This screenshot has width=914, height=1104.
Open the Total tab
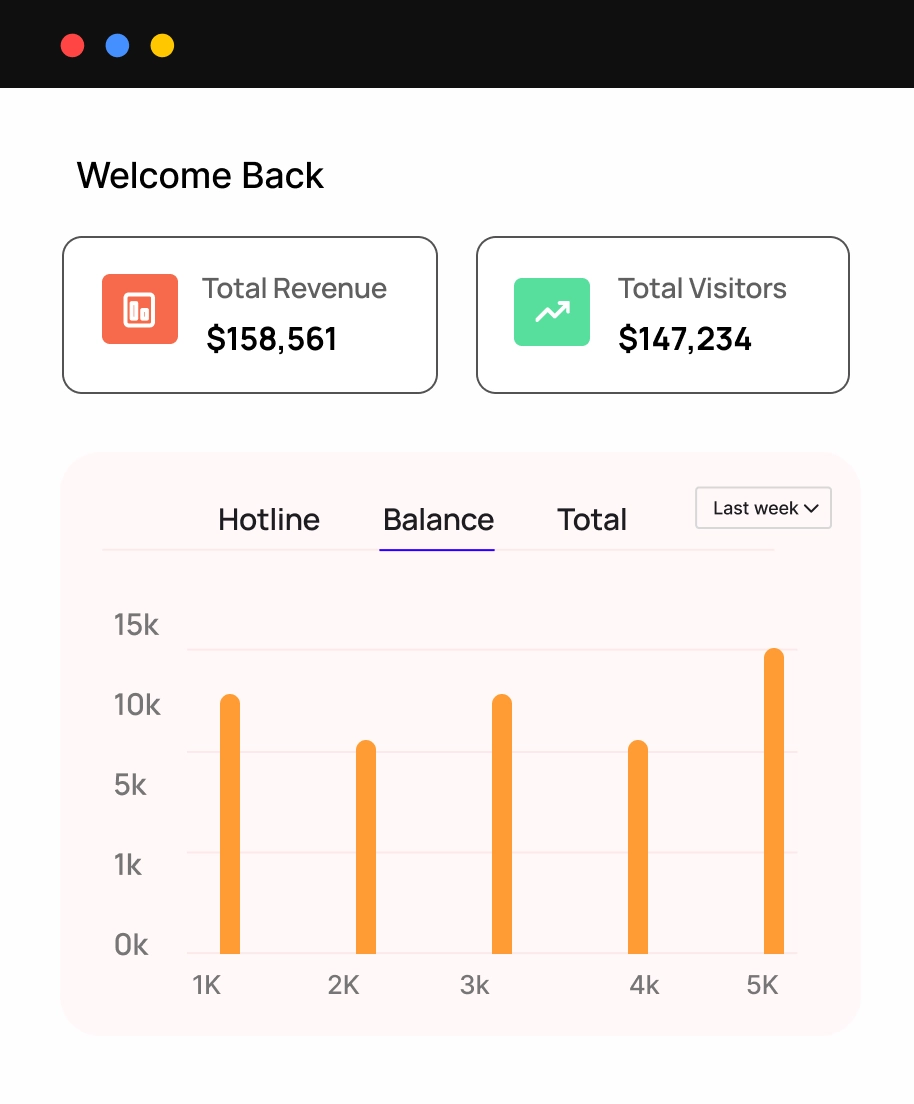tap(591, 520)
